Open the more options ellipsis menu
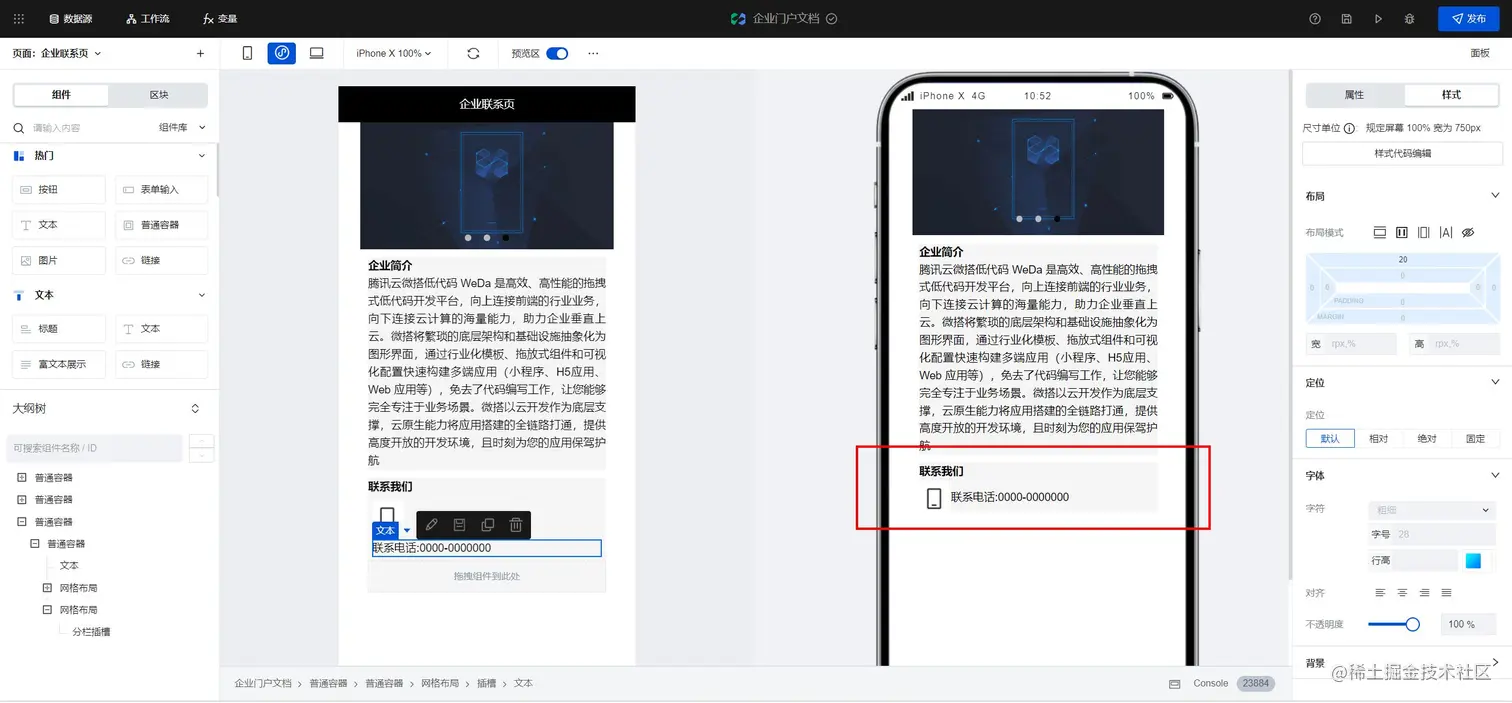 (593, 54)
